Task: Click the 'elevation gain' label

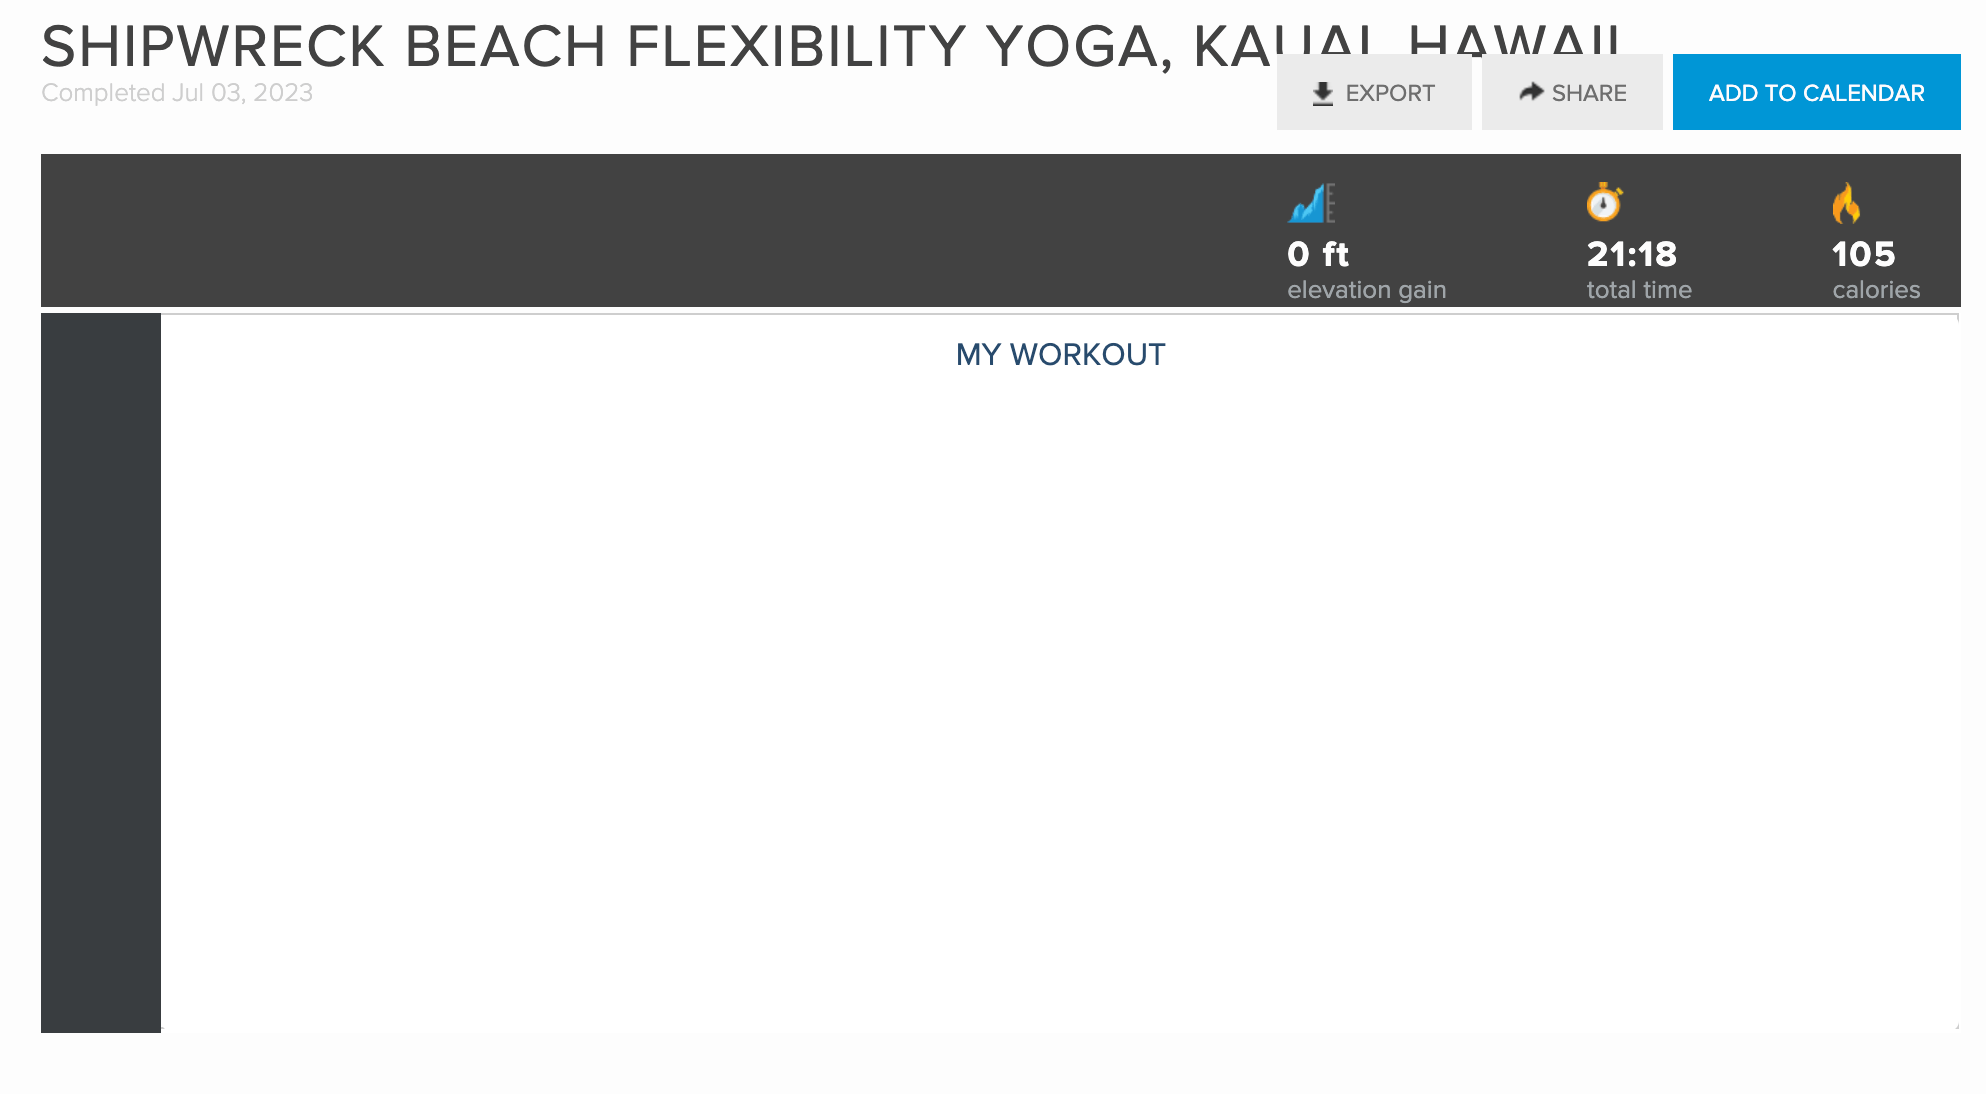Action: coord(1367,290)
